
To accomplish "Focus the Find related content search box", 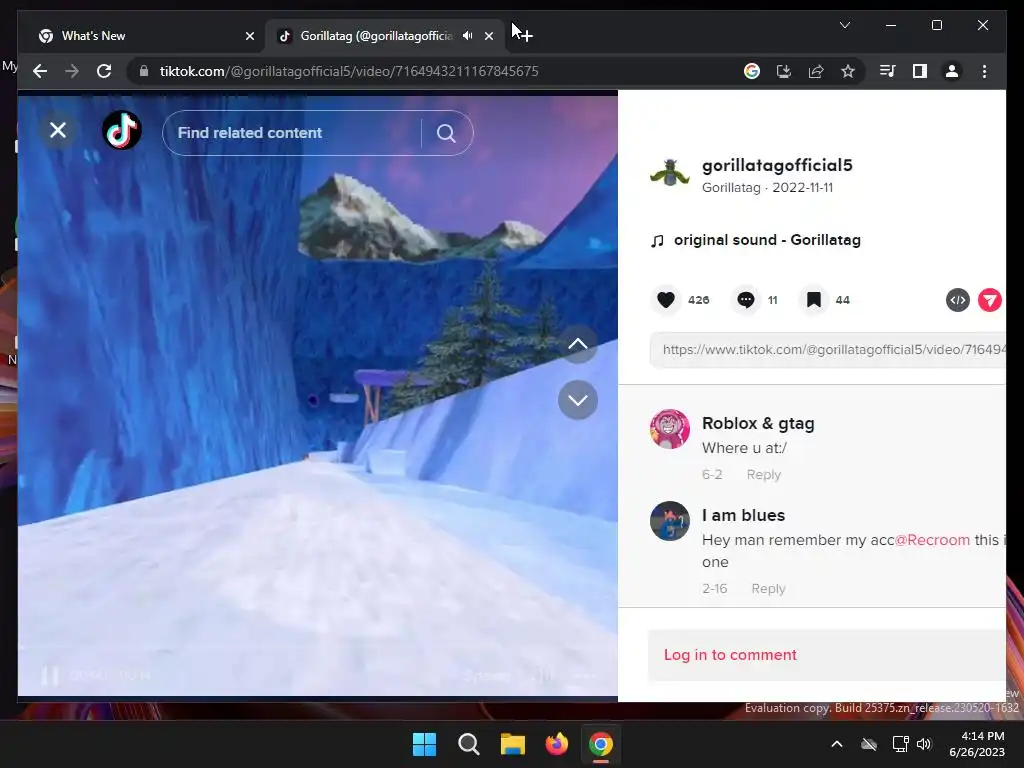I will pos(291,133).
